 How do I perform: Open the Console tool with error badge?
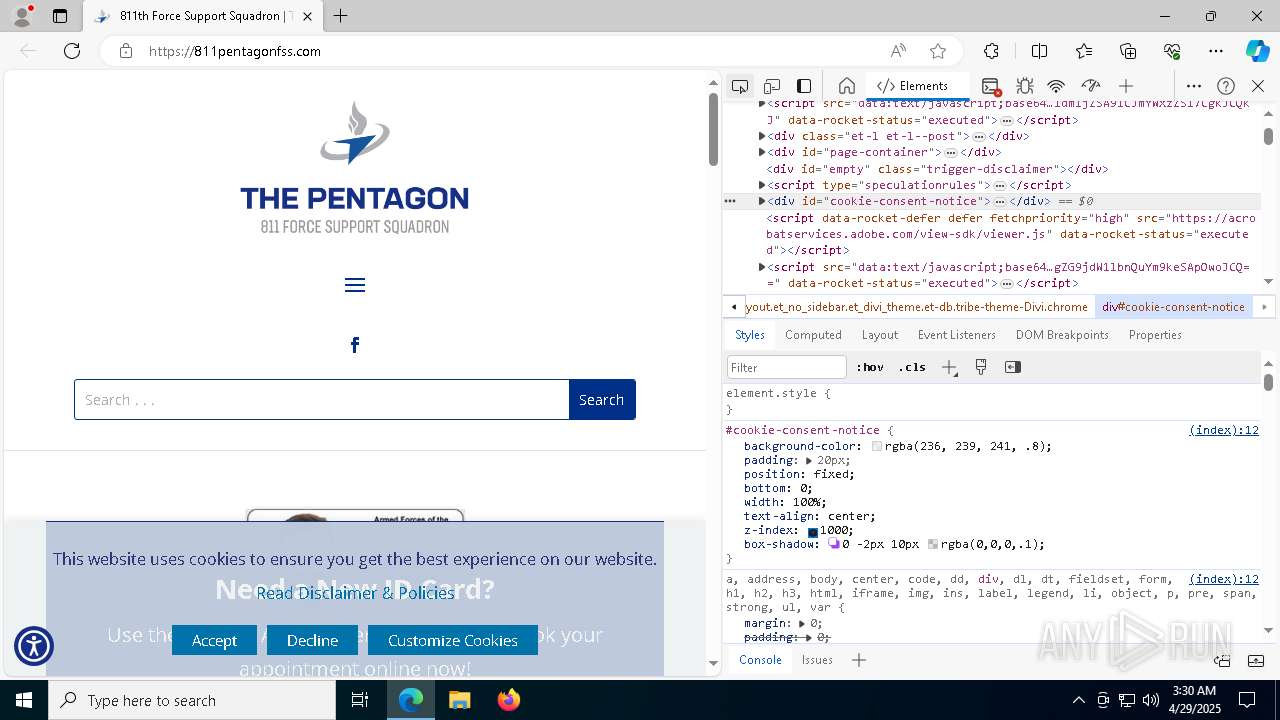(991, 86)
